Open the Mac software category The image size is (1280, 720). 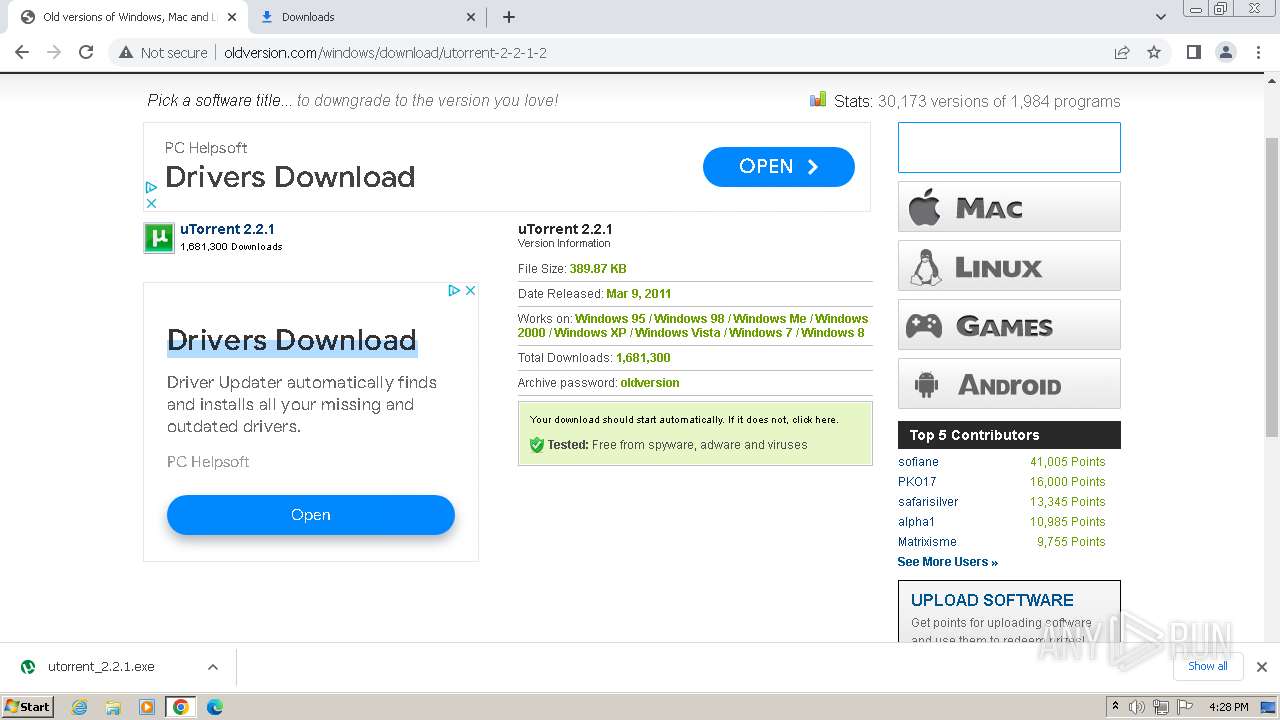tap(1009, 207)
